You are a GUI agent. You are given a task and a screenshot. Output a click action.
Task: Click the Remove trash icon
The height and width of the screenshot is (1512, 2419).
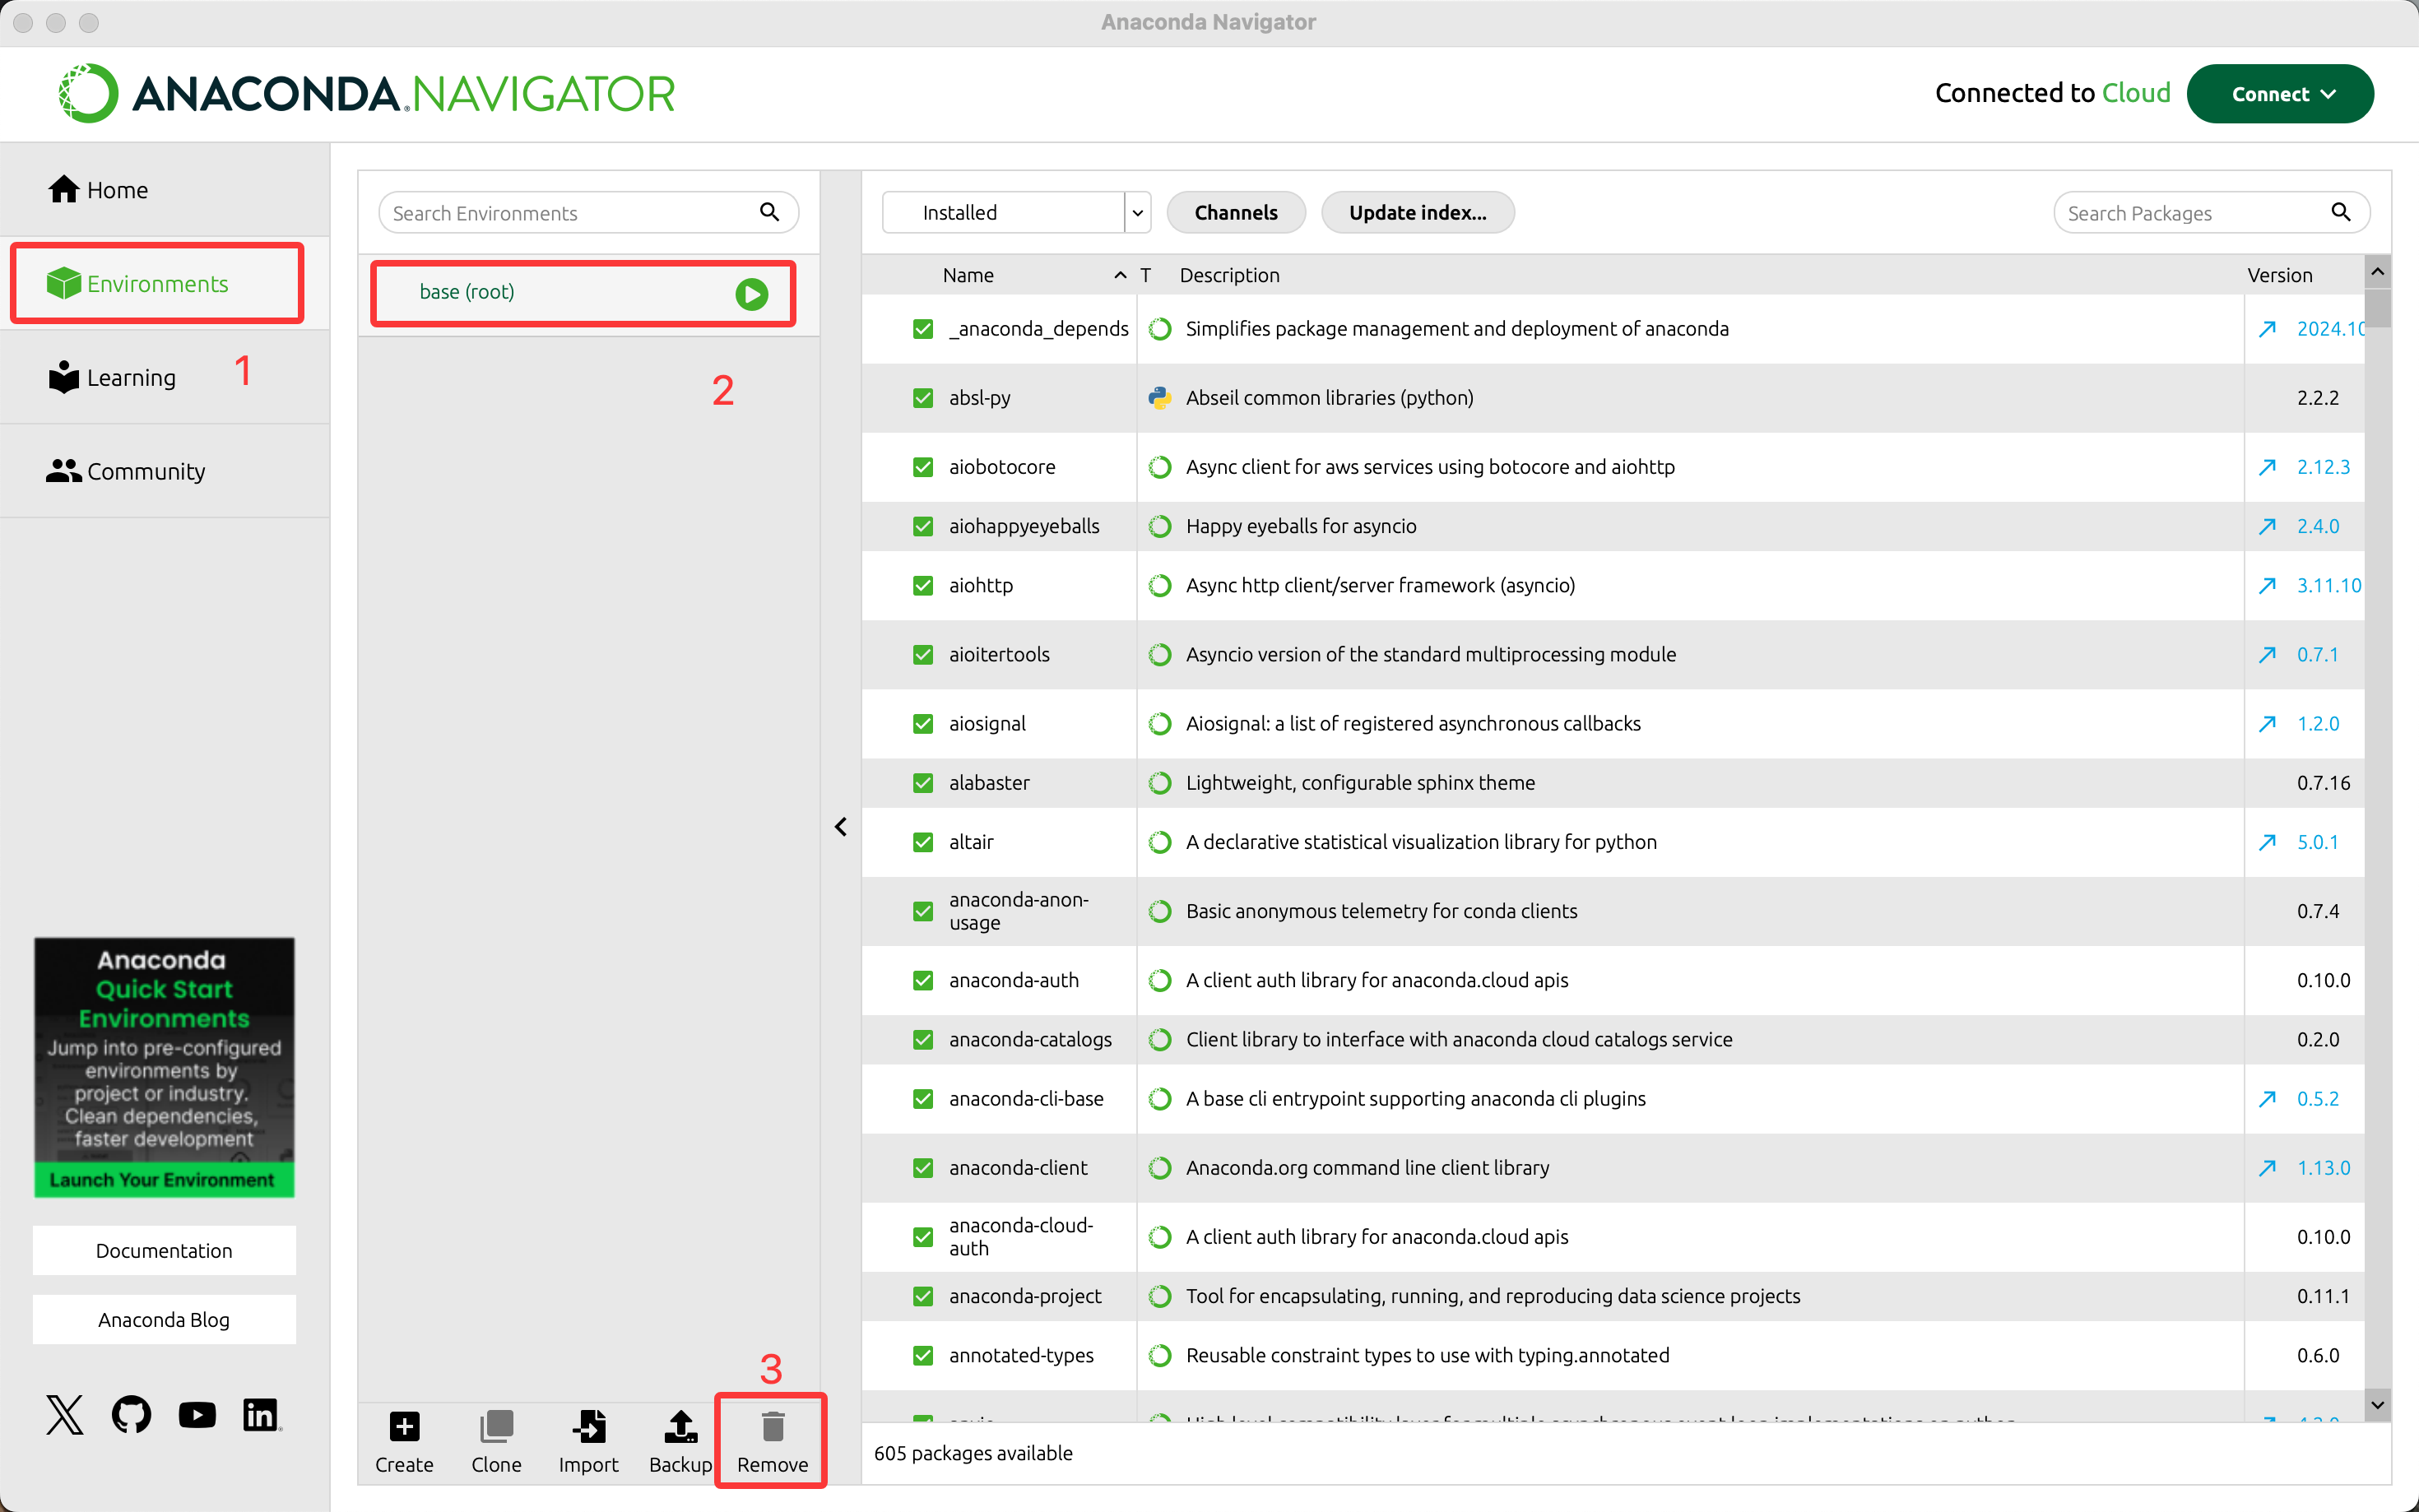point(772,1426)
